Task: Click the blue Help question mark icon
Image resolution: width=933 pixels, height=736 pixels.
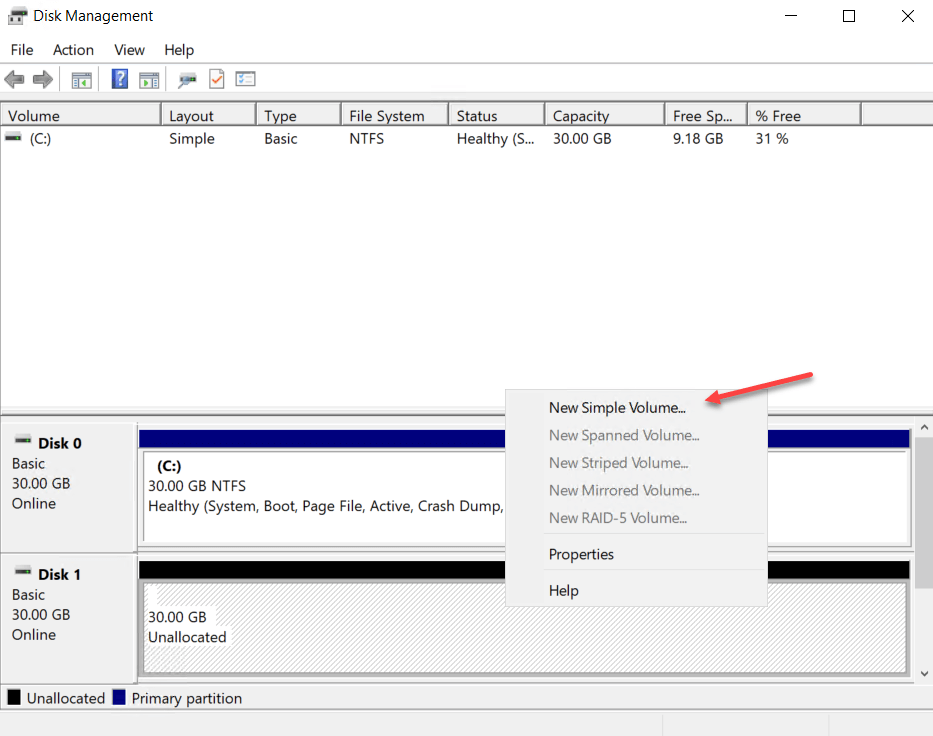Action: tap(120, 80)
